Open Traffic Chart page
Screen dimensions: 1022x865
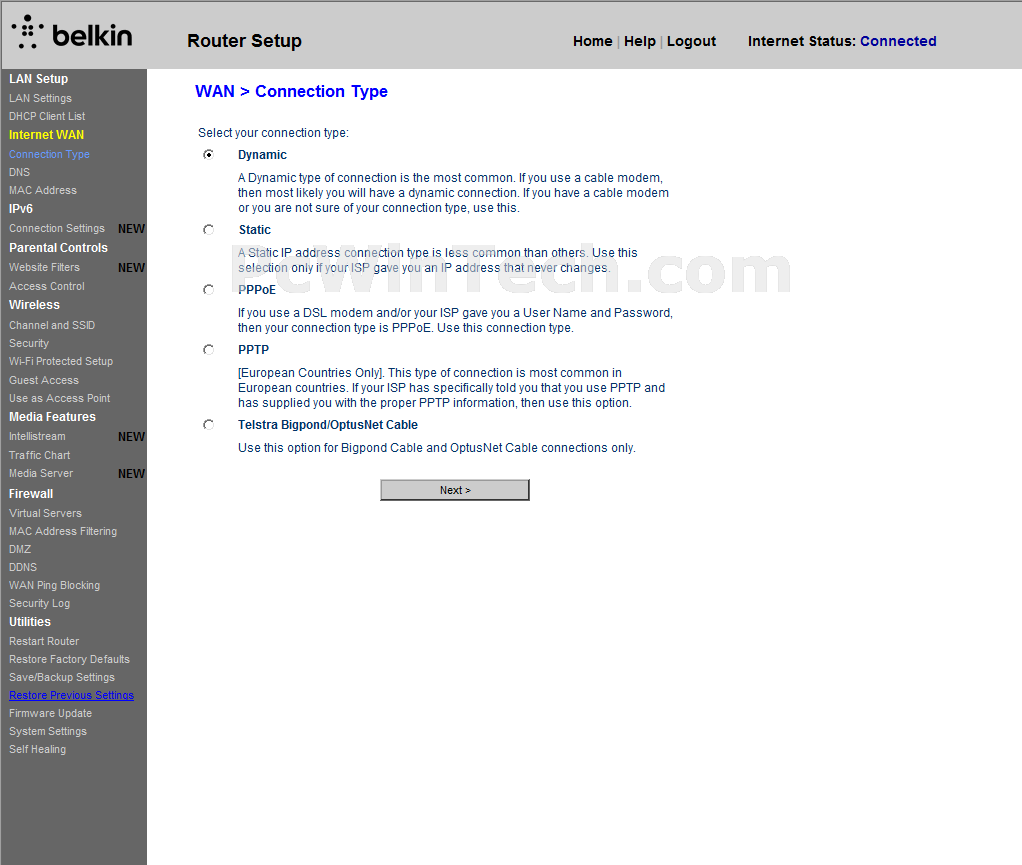click(x=40, y=455)
